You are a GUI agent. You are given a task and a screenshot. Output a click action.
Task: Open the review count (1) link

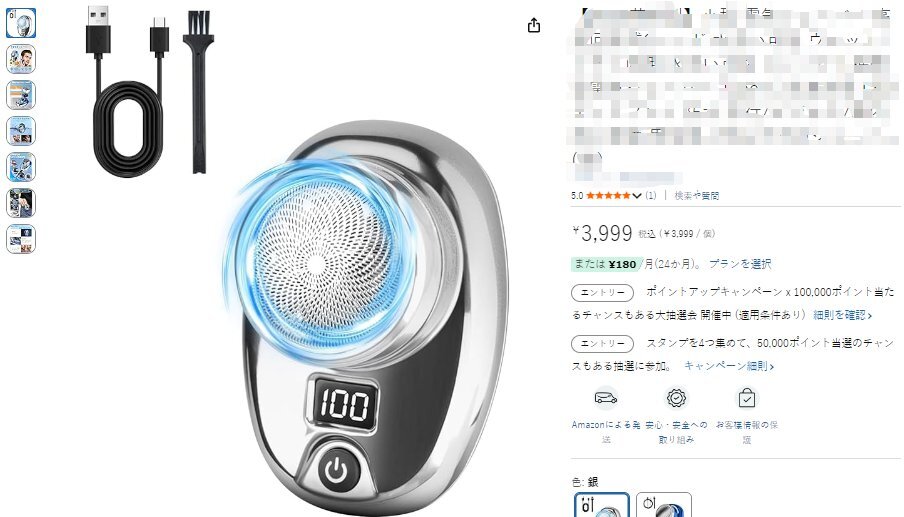651,195
